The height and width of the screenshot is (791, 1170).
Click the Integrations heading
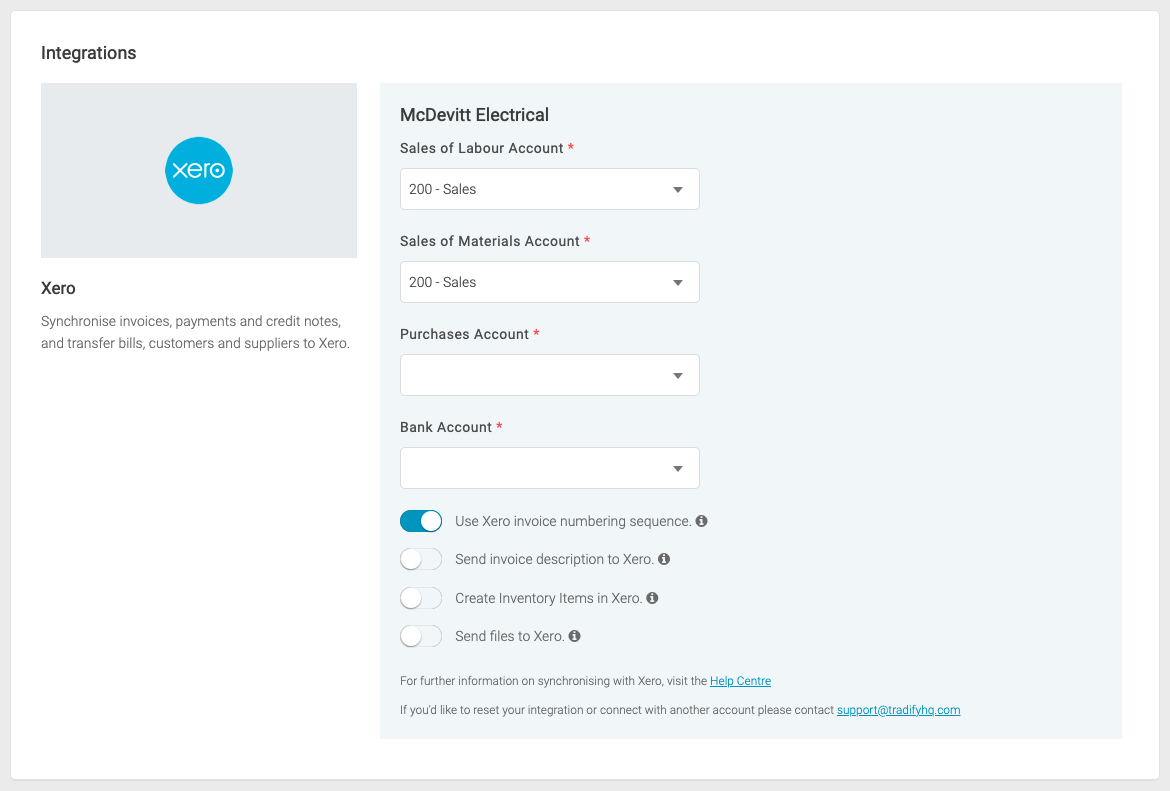[88, 53]
